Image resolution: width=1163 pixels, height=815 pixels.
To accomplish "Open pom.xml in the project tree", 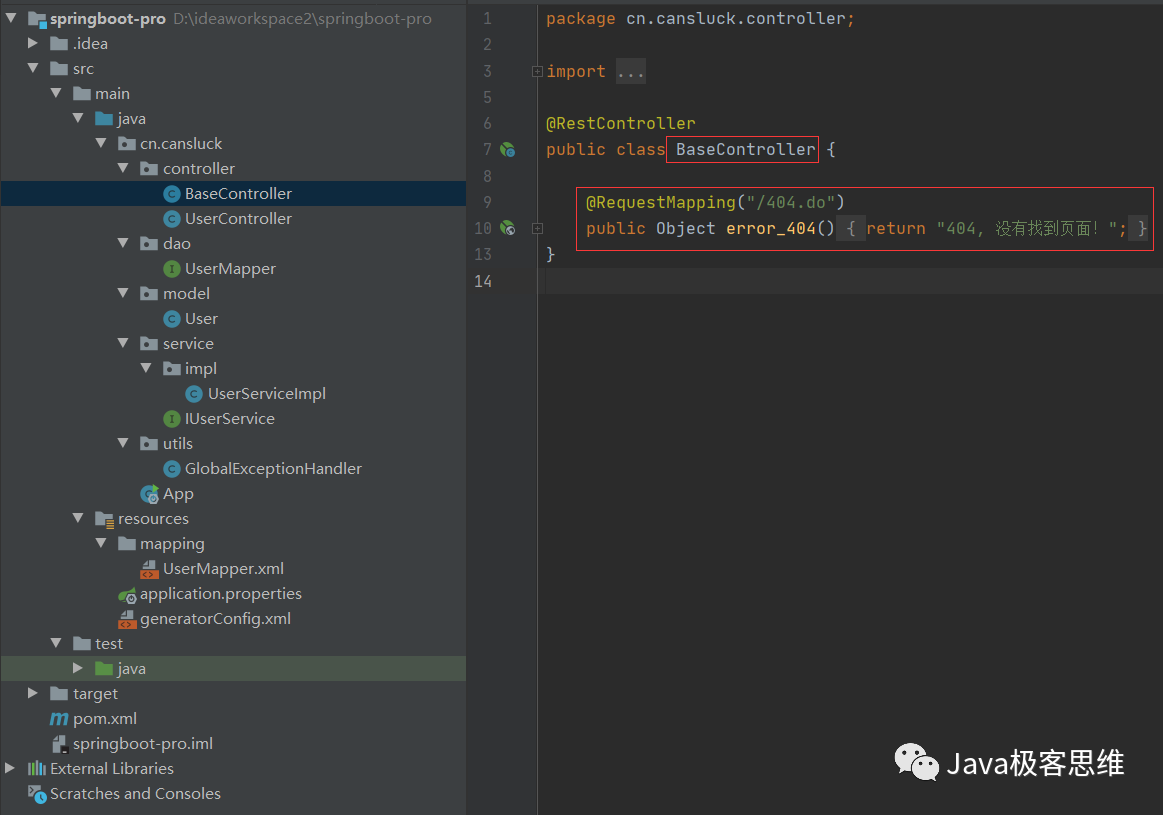I will 105,719.
